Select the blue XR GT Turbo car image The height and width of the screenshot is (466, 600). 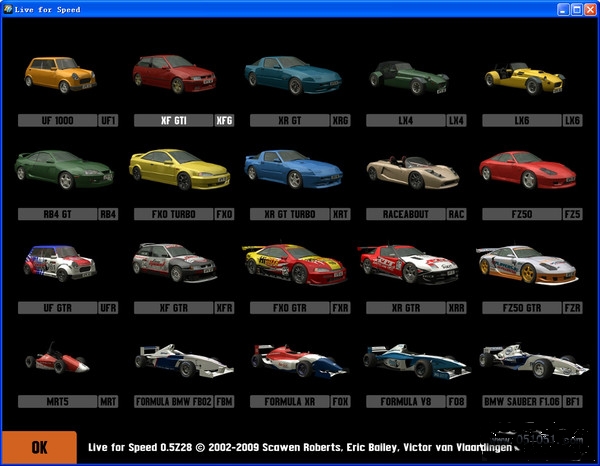pyautogui.click(x=293, y=169)
